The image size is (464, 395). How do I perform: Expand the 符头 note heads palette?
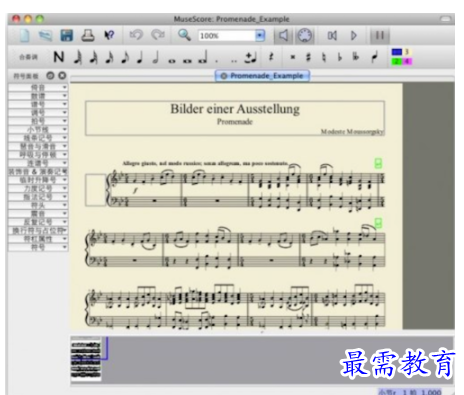pyautogui.click(x=38, y=205)
